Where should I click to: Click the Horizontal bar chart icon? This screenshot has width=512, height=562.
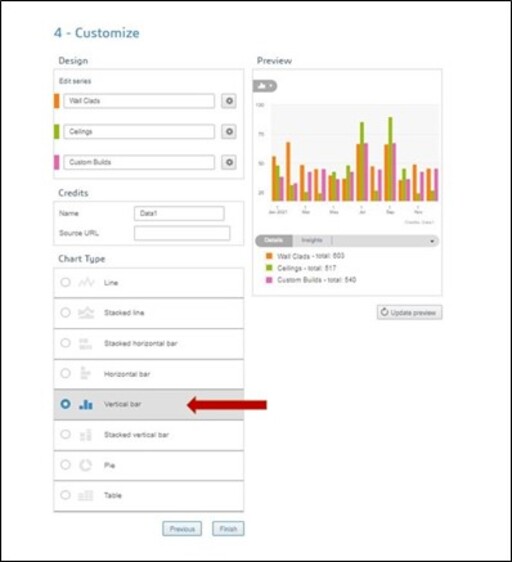coord(85,373)
